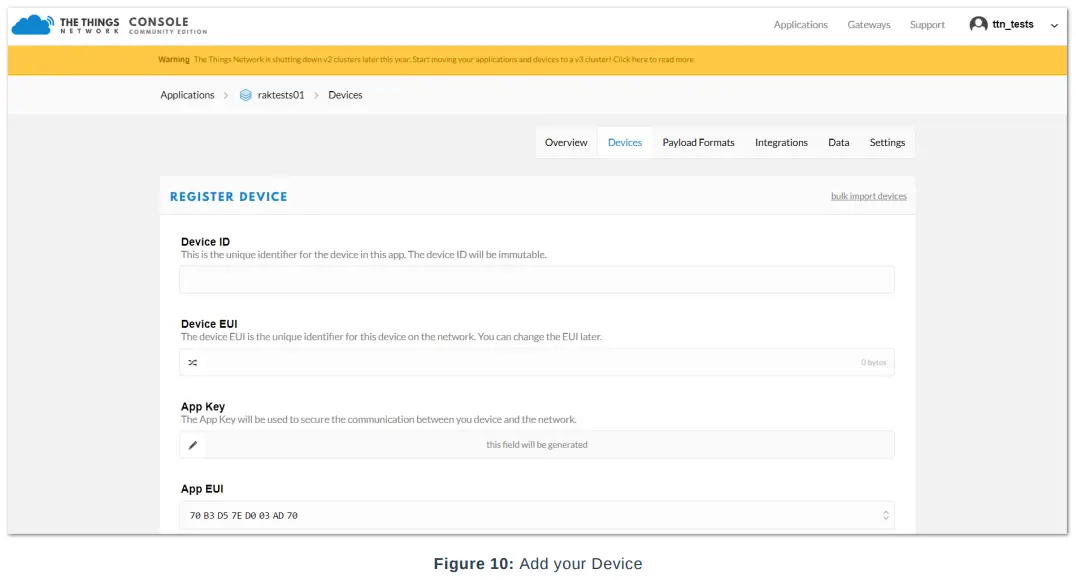This screenshot has height=580, width=1076.
Task: Open the App EUI selector
Action: 886,514
